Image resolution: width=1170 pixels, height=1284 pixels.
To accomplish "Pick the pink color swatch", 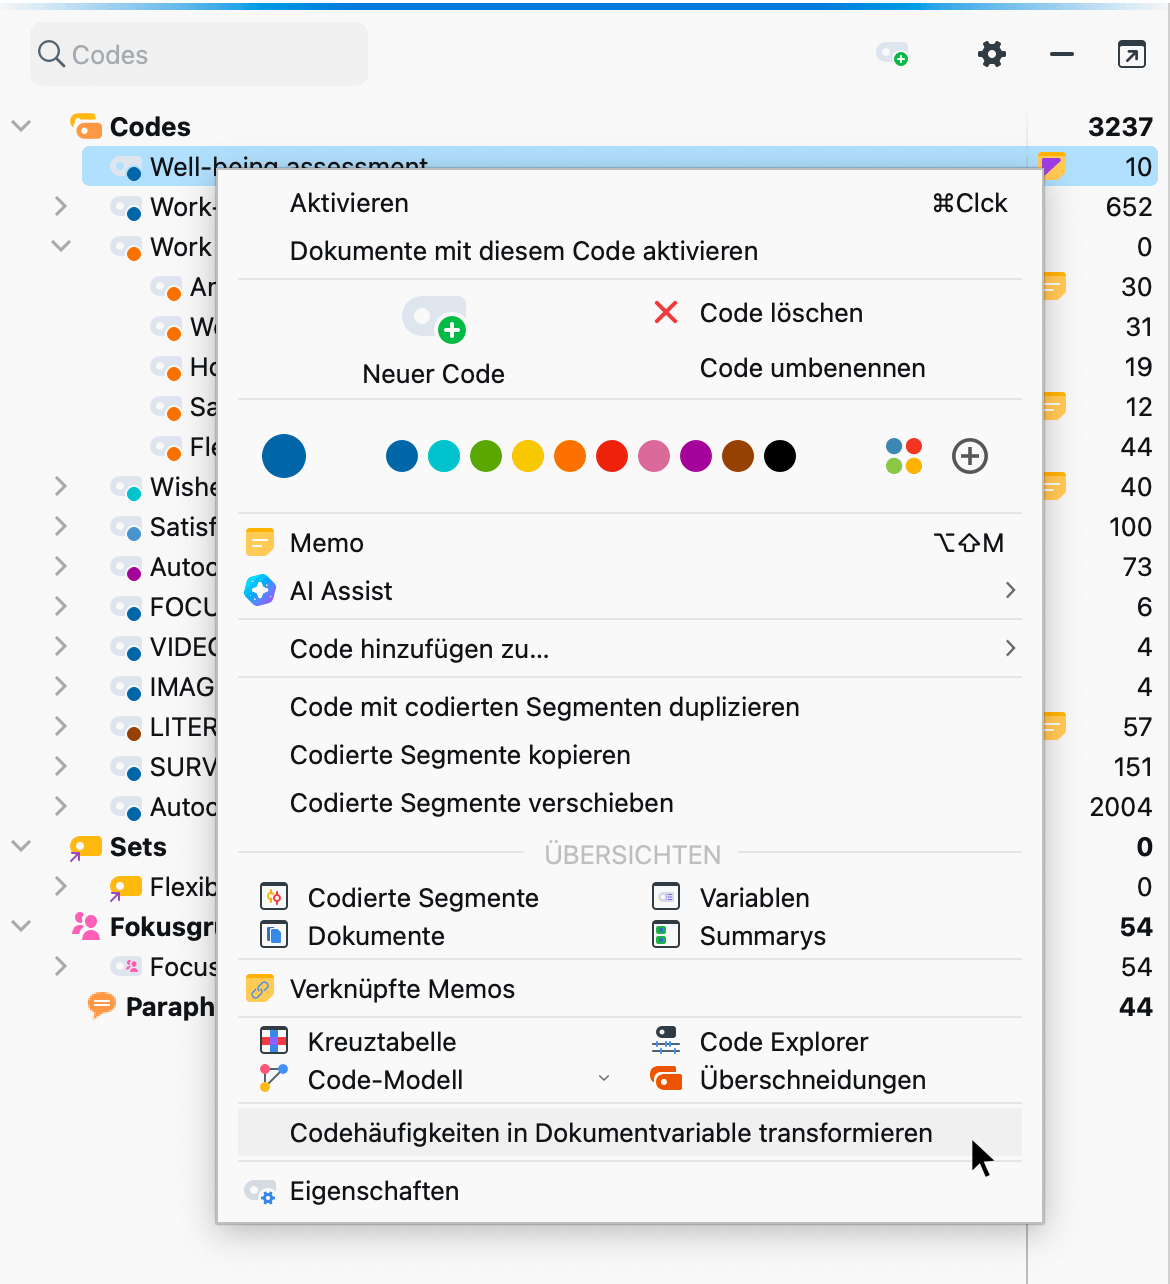I will coord(654,456).
